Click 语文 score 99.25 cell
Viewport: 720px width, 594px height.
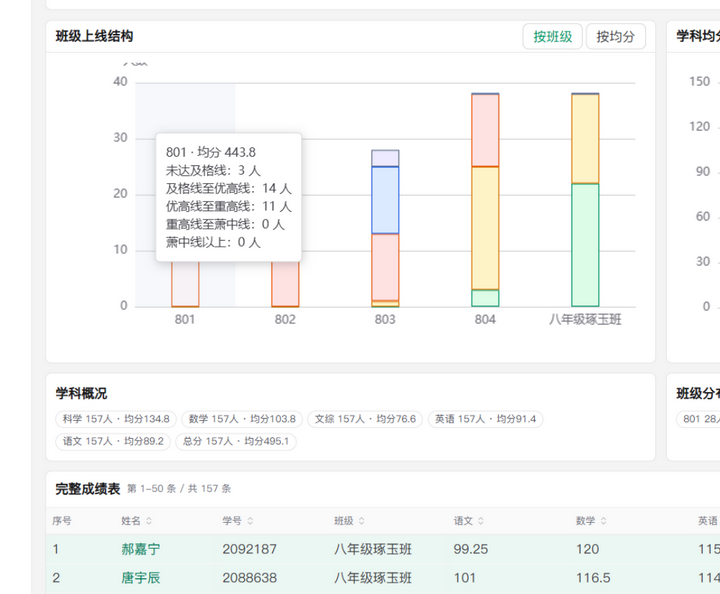pyautogui.click(x=471, y=549)
